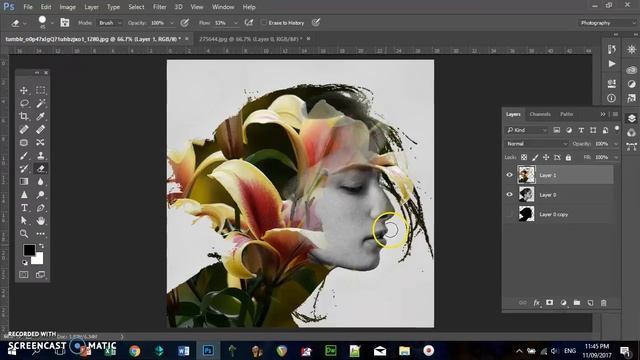The image size is (640, 360).
Task: Switch to the Paths tab
Action: [567, 114]
